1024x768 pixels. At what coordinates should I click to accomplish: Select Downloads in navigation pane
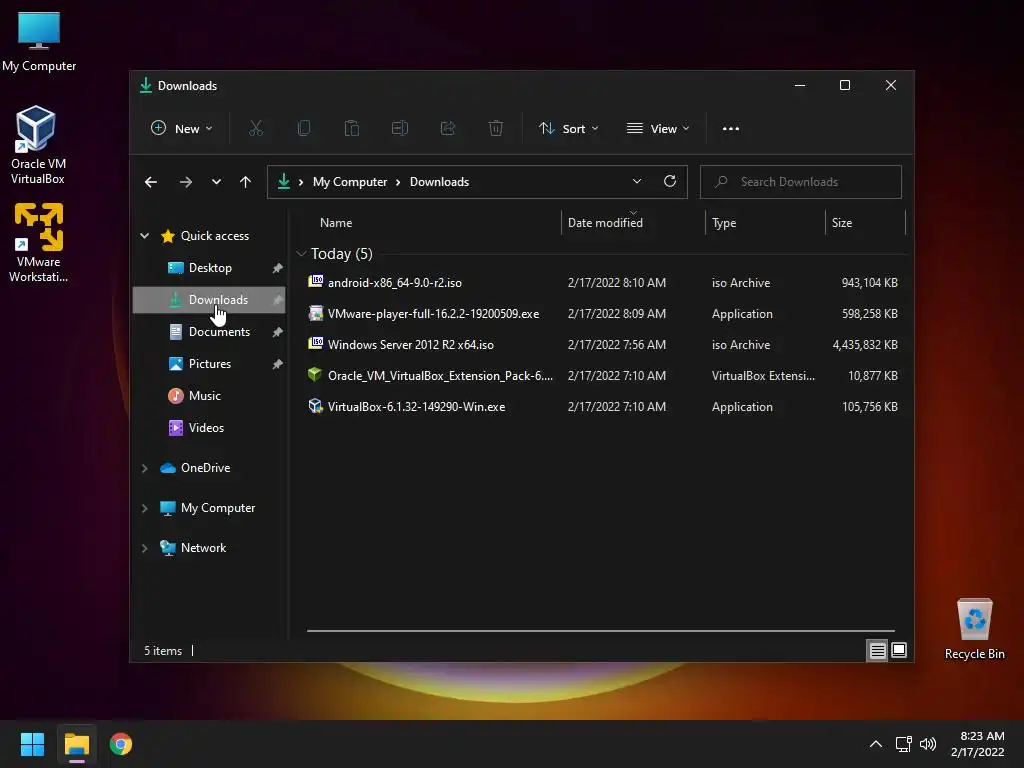pos(209,300)
